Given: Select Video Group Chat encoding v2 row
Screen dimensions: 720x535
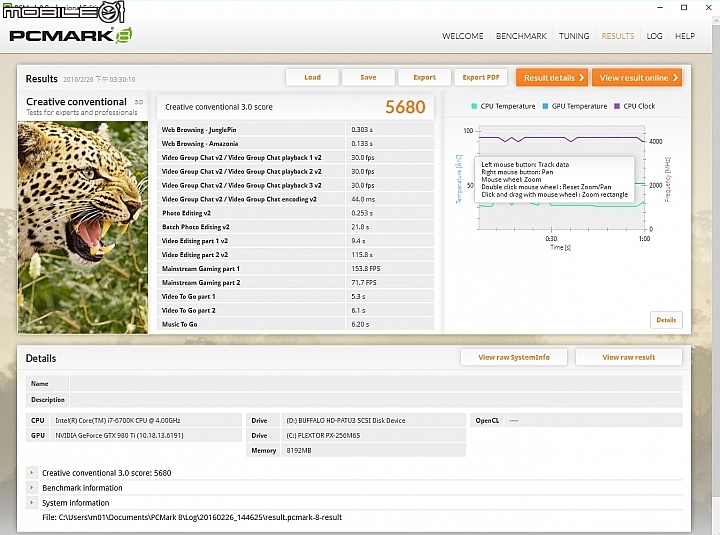Looking at the screenshot, I should point(295,199).
